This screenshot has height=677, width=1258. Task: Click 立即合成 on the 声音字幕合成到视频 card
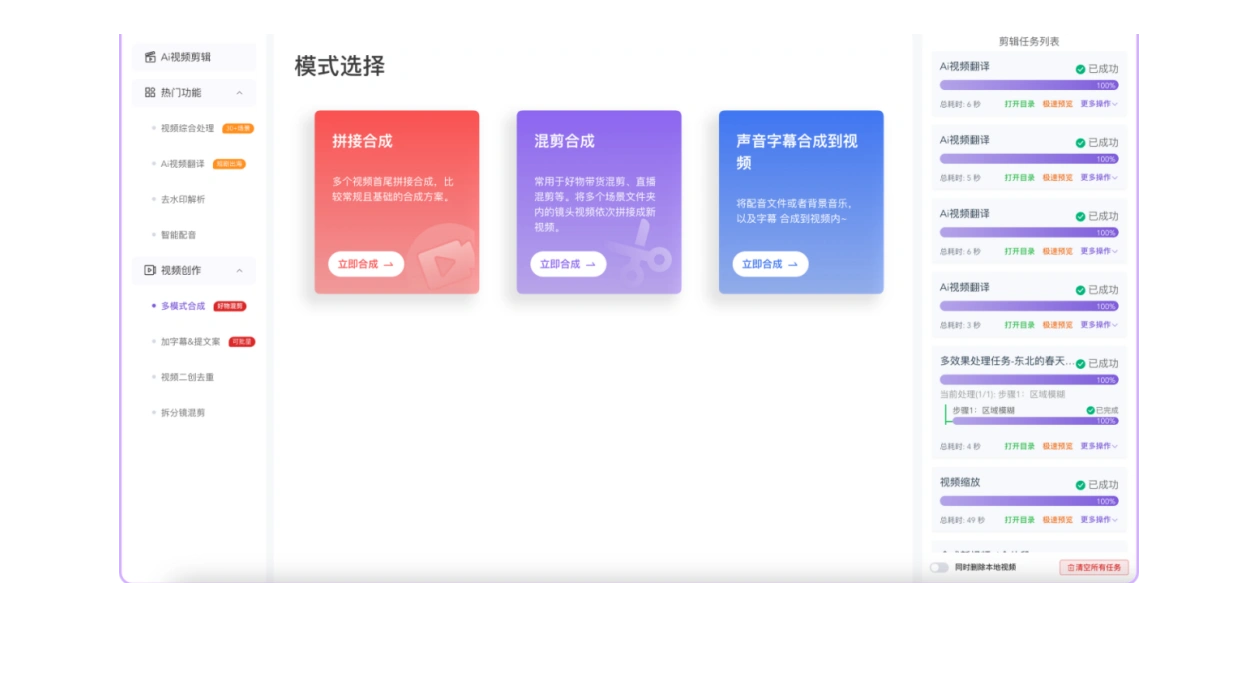coord(770,264)
